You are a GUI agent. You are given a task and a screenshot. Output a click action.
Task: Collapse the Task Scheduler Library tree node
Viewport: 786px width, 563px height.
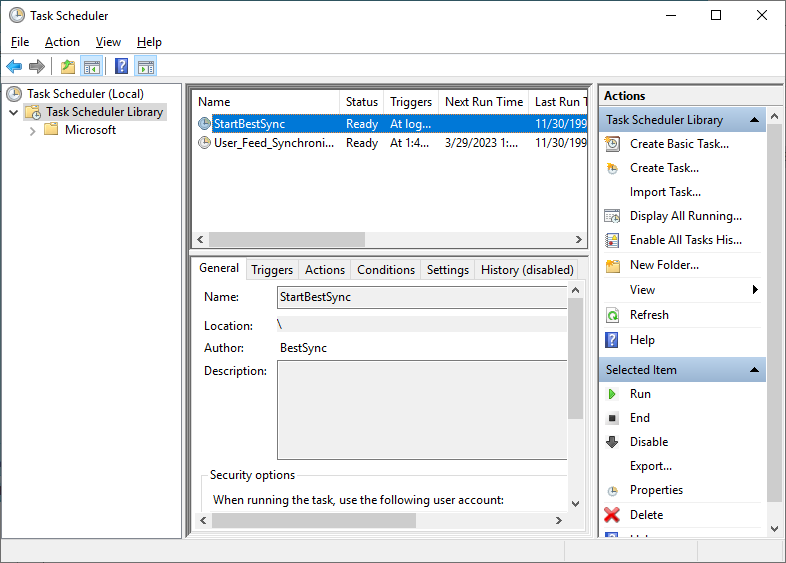(14, 112)
